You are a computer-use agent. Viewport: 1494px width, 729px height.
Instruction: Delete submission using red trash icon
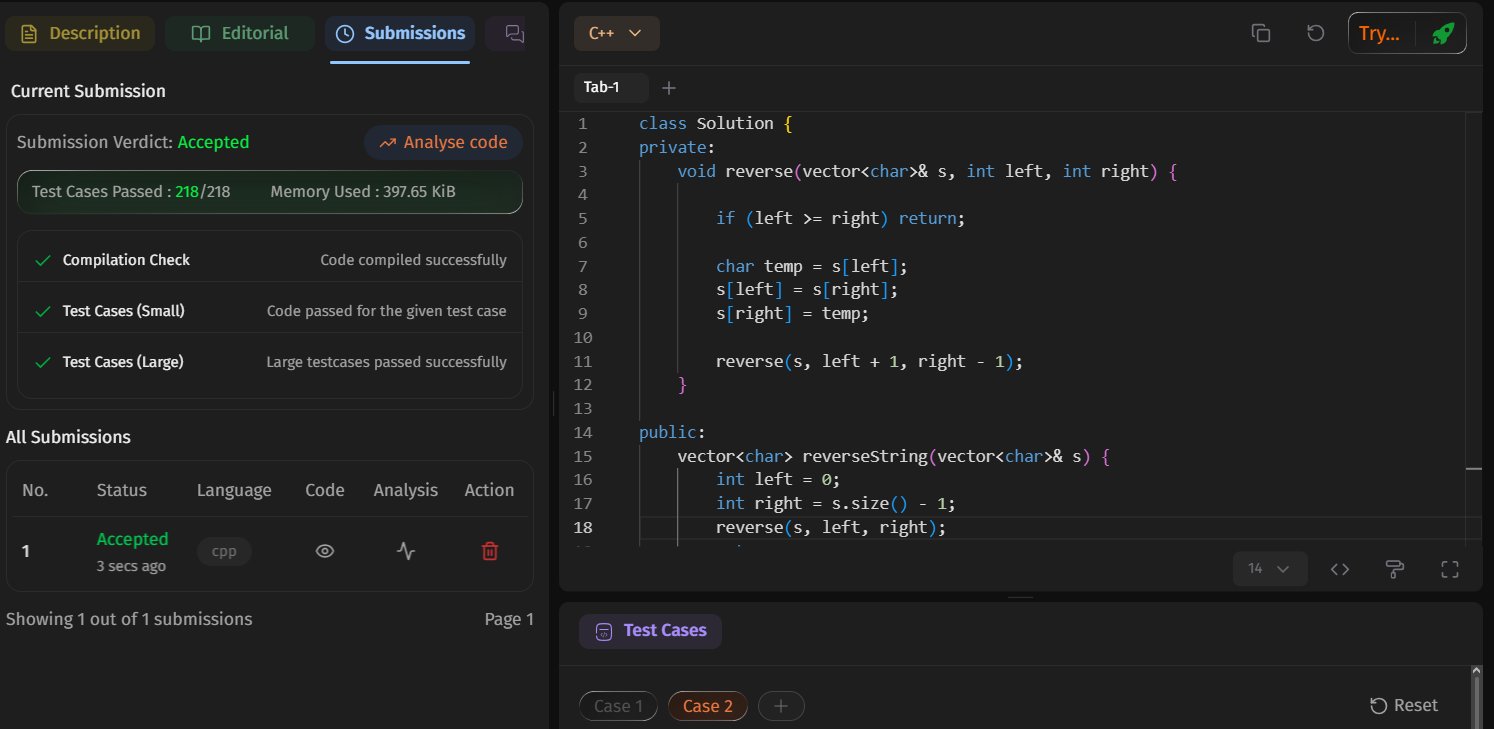pos(489,551)
